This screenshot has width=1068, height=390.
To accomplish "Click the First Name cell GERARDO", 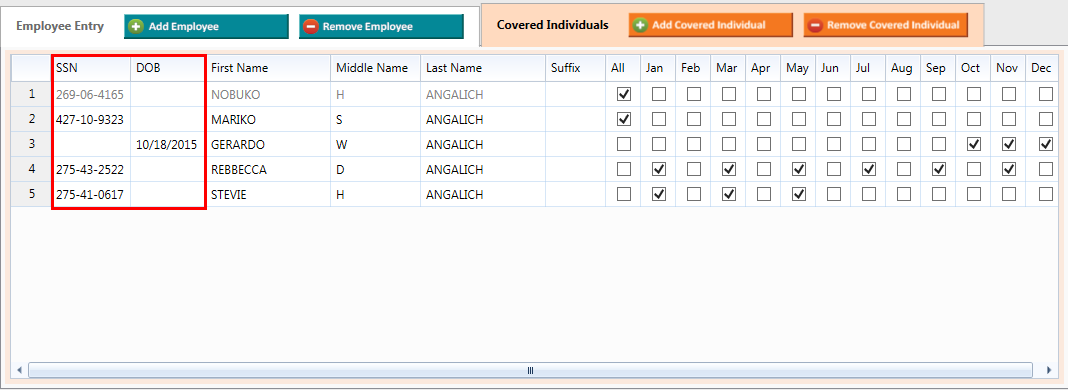I will (268, 144).
